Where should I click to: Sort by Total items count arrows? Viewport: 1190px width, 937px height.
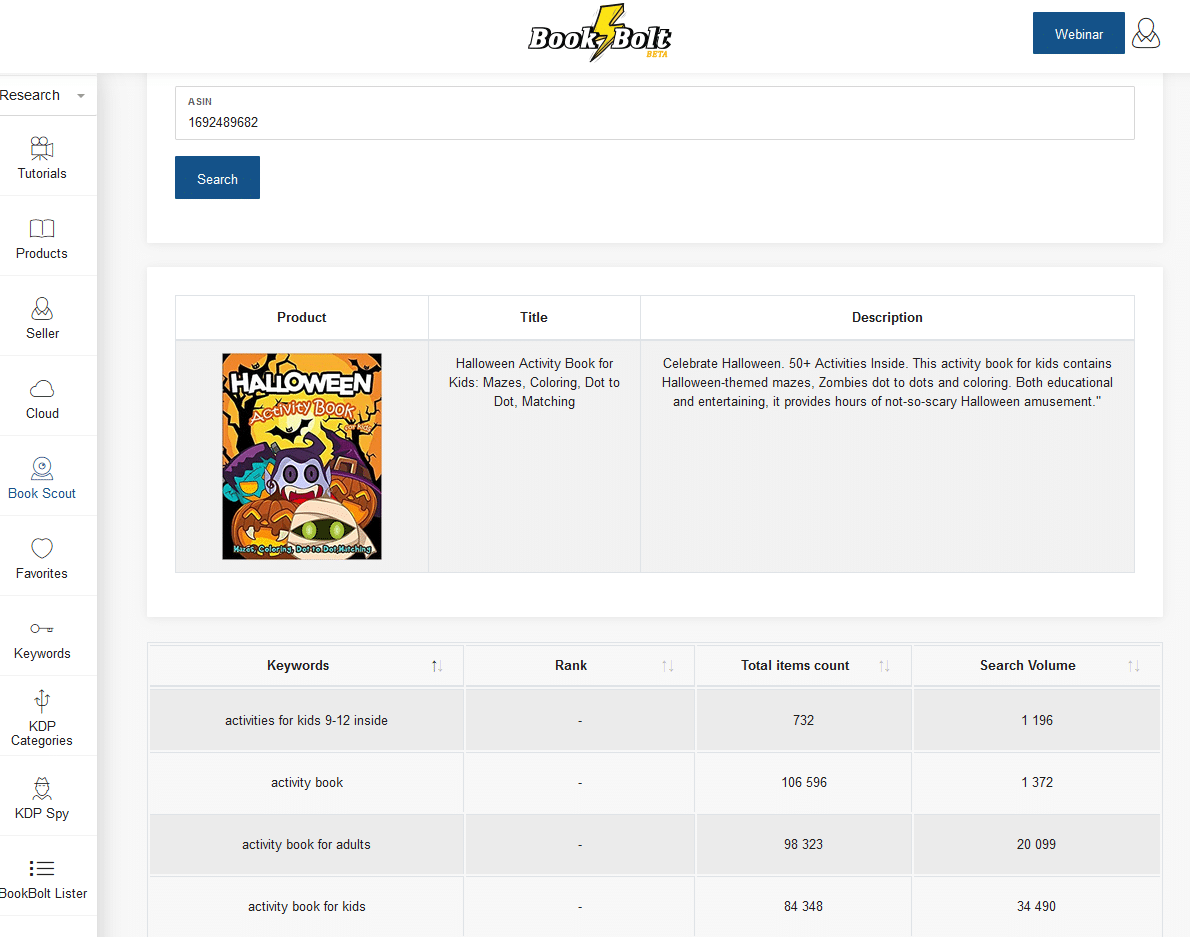pos(884,666)
